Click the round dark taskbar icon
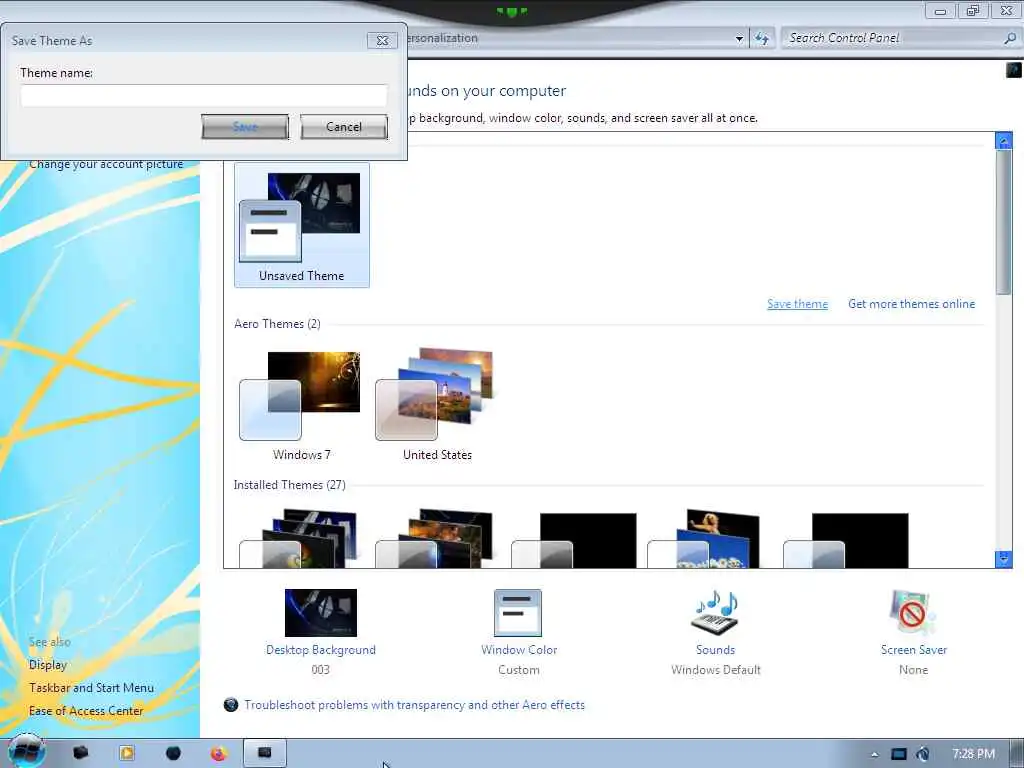1024x768 pixels. tap(173, 753)
